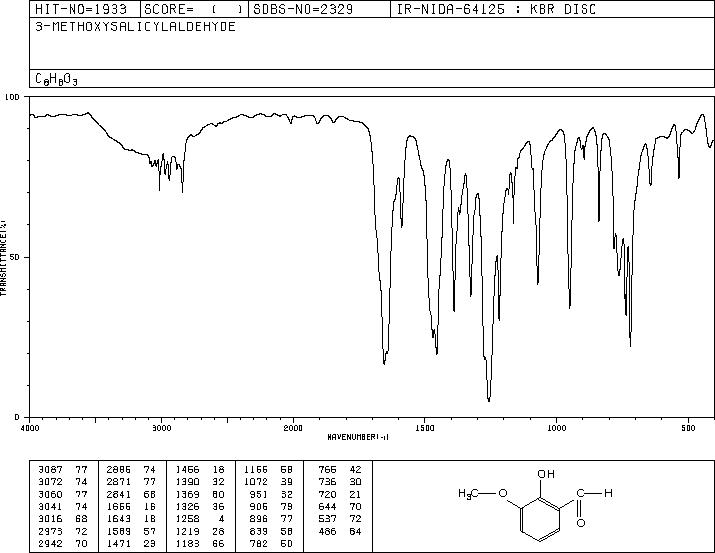Click peak table entry 1219 28
Screen dimensions: 715x553
tap(200, 531)
